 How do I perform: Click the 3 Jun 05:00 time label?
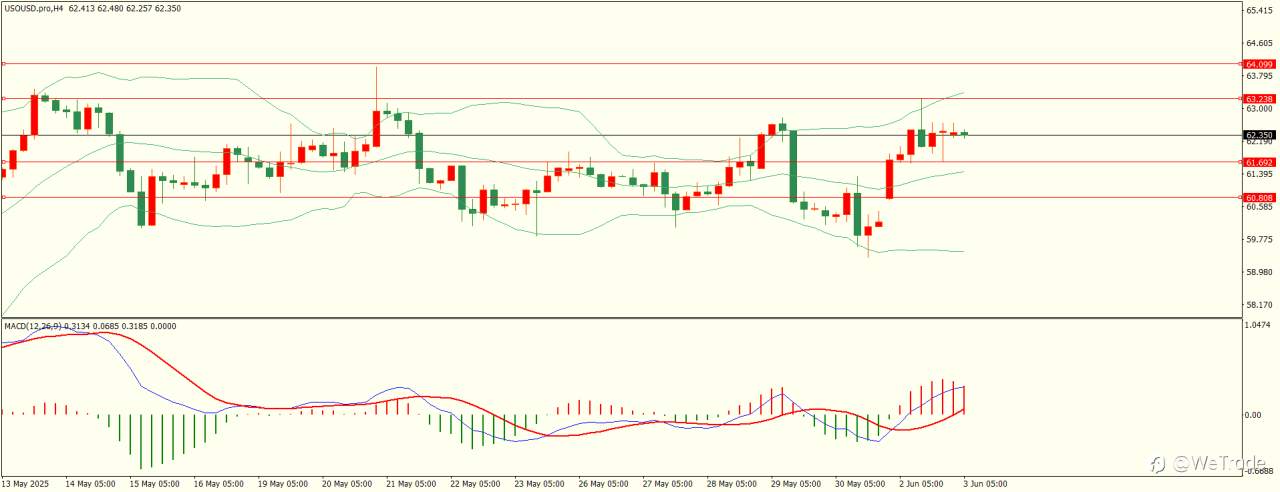coord(984,484)
